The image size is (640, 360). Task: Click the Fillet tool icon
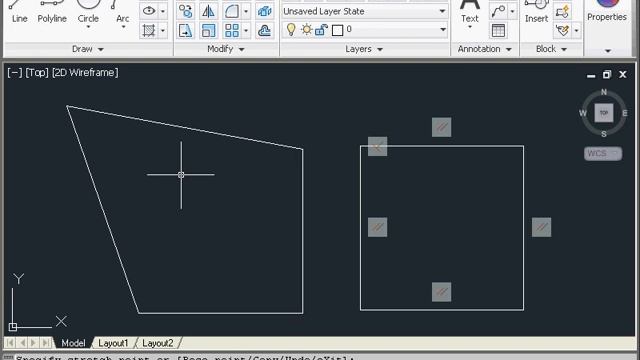click(x=231, y=11)
